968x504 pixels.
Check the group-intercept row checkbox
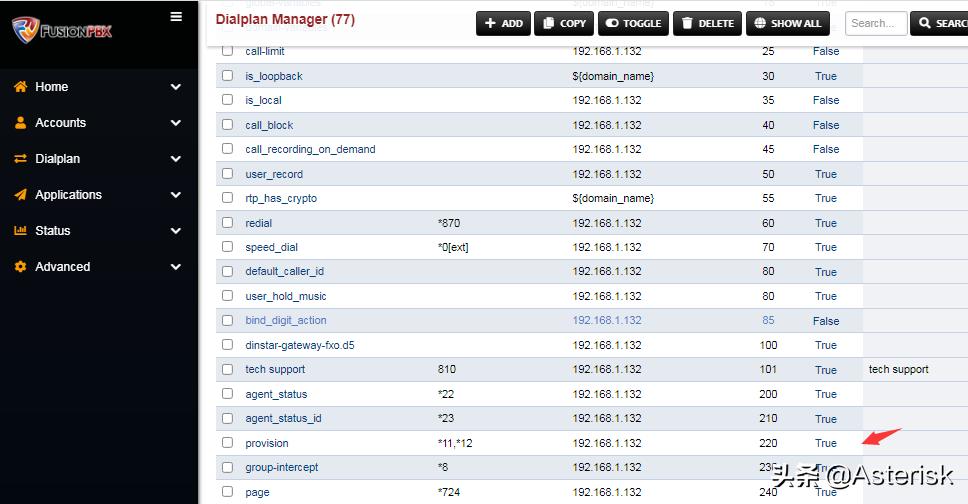coord(227,467)
